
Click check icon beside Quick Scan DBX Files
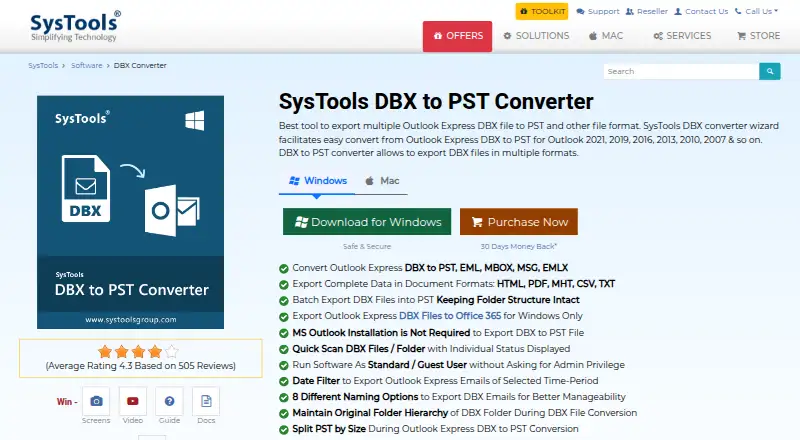coord(284,350)
